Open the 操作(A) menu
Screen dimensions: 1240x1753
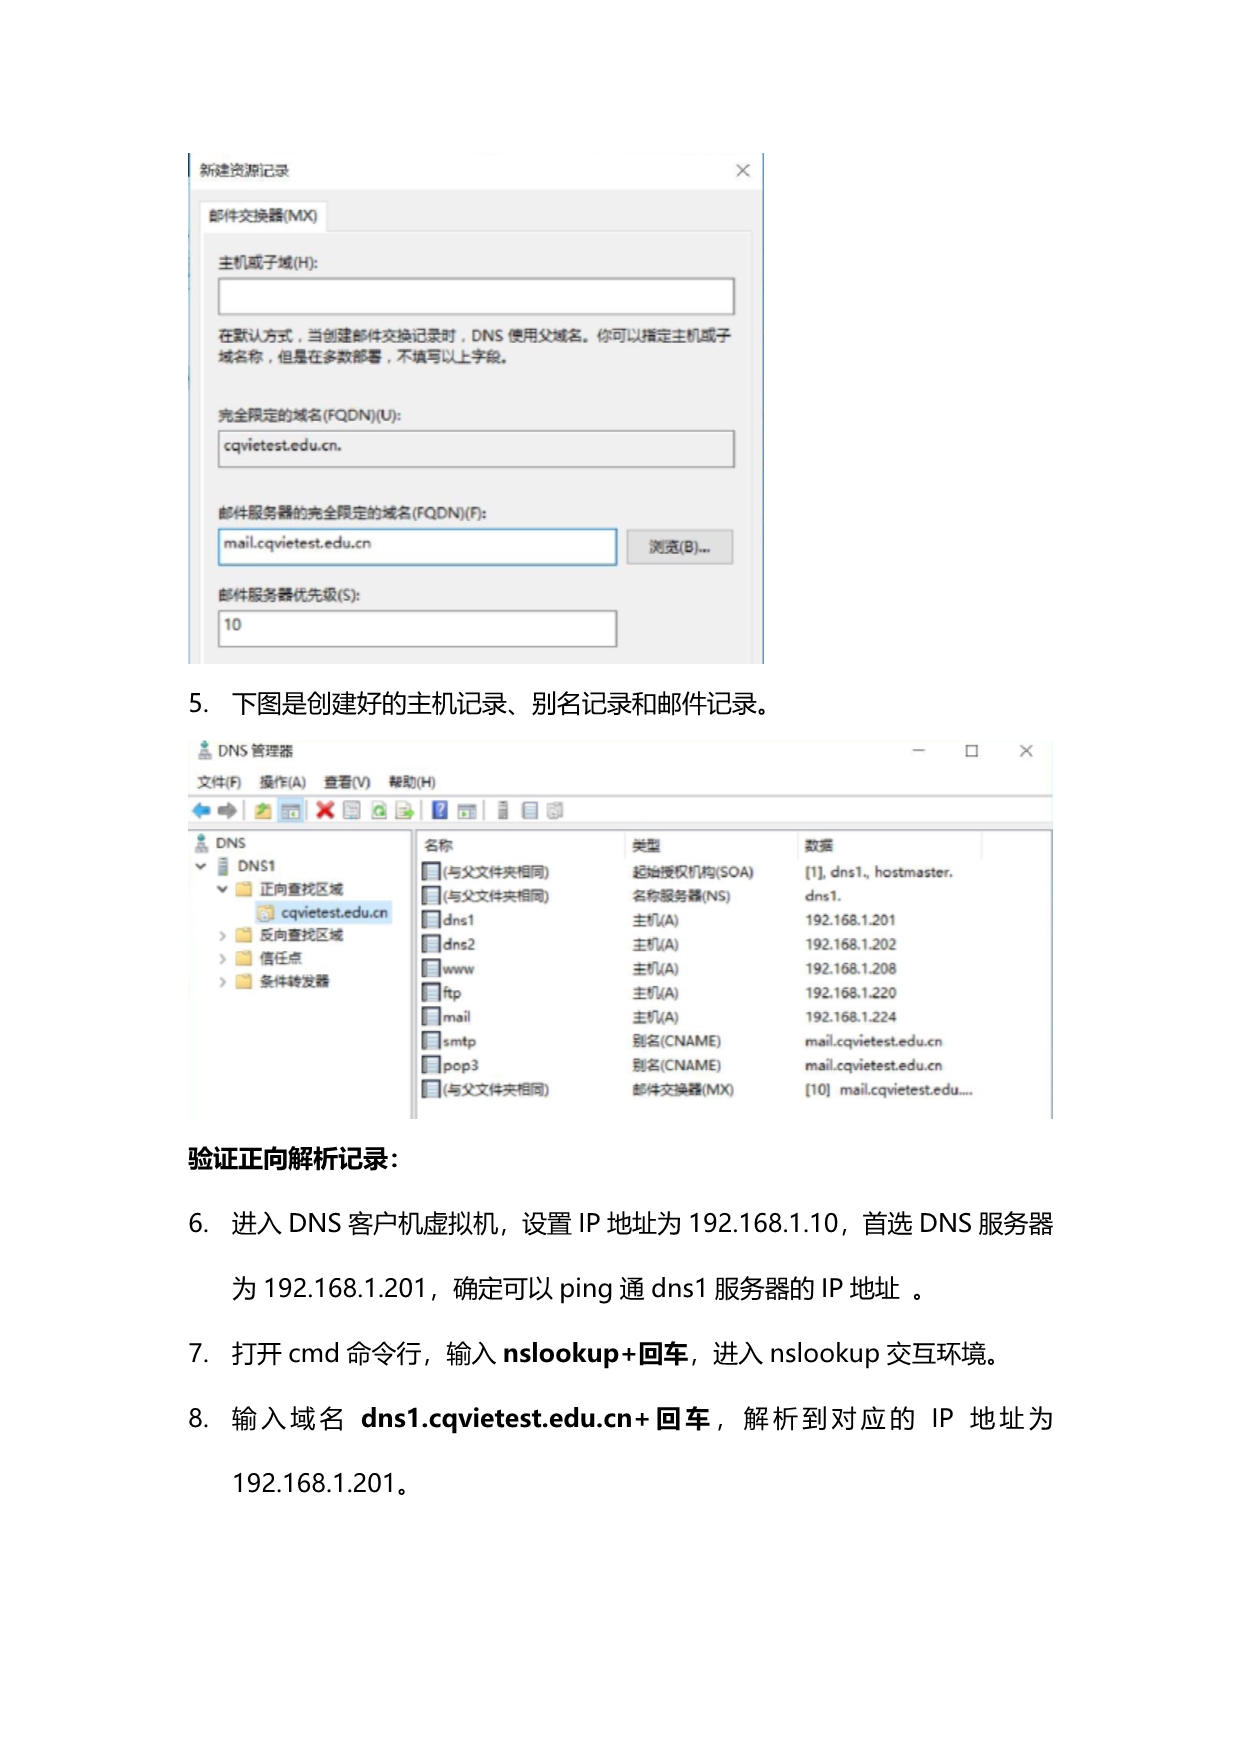pos(282,782)
